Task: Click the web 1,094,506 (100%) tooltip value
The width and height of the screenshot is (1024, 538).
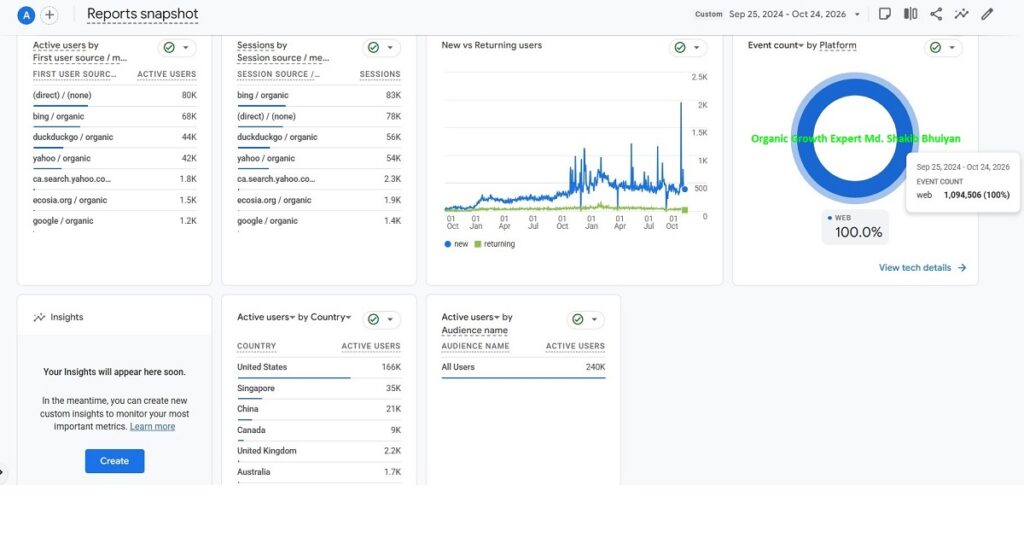Action: pos(963,195)
